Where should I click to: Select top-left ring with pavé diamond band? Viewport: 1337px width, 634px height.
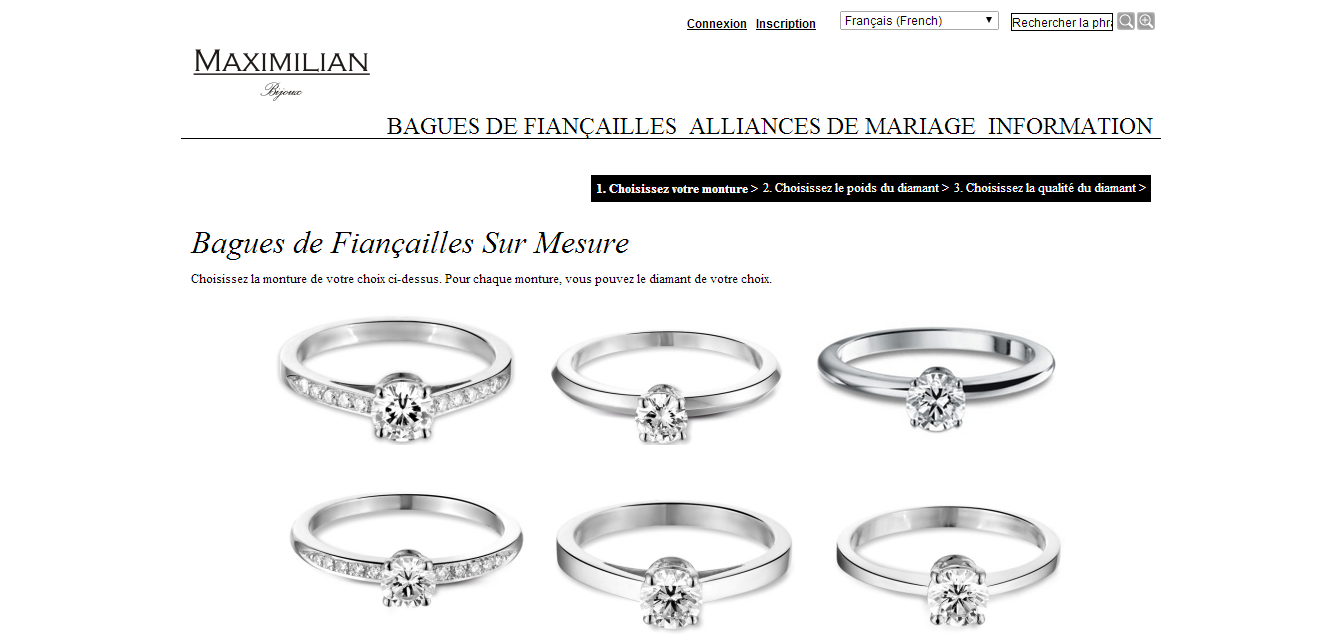pyautogui.click(x=396, y=380)
